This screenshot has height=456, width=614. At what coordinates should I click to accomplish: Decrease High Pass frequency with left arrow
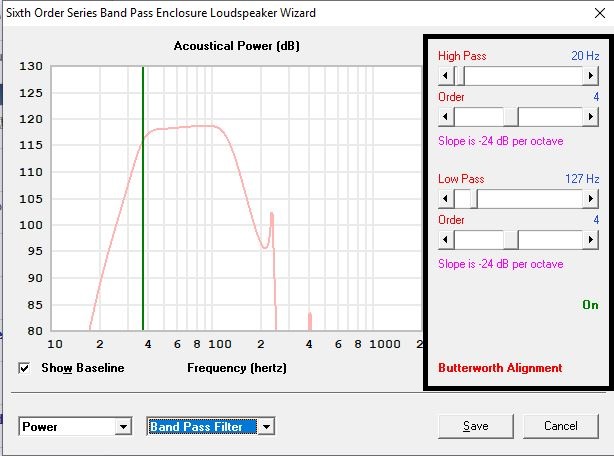click(x=446, y=76)
